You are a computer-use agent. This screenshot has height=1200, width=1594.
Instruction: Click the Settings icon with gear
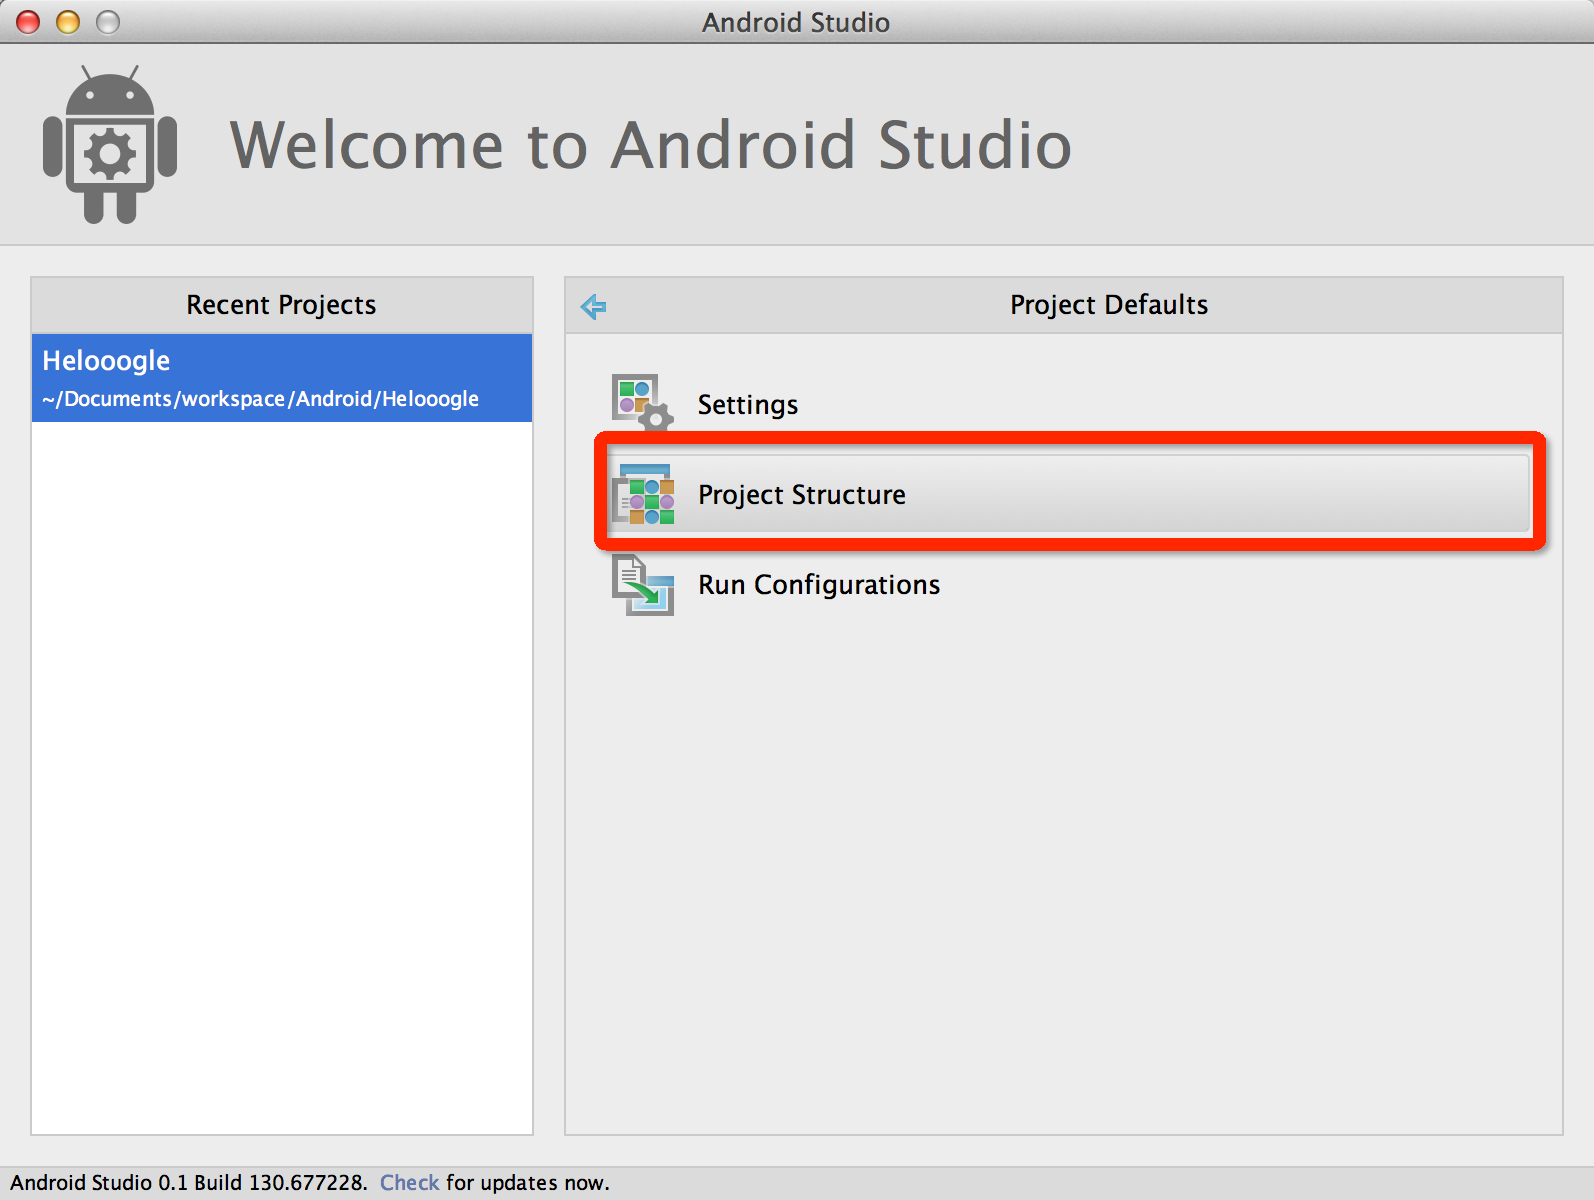[x=642, y=403]
